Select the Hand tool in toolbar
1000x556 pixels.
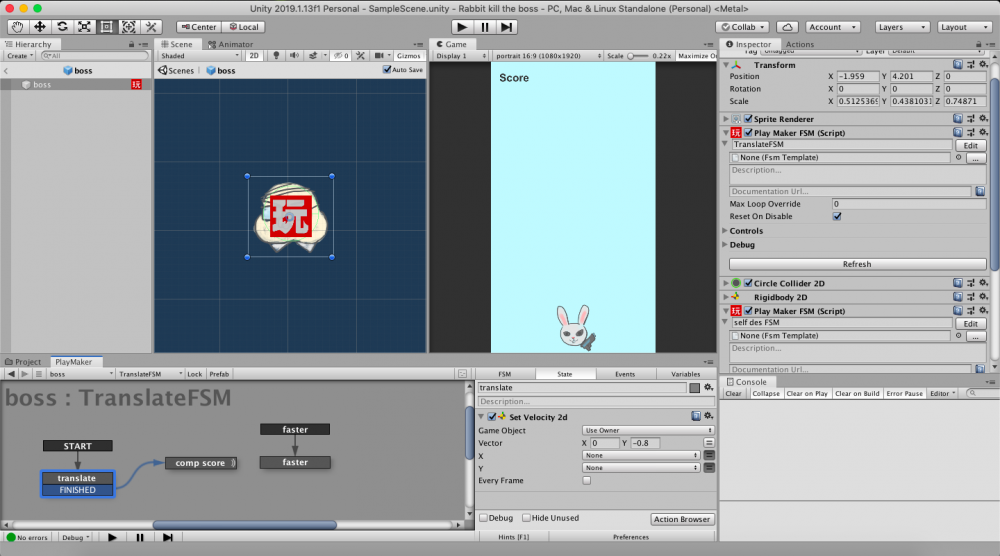pos(17,27)
